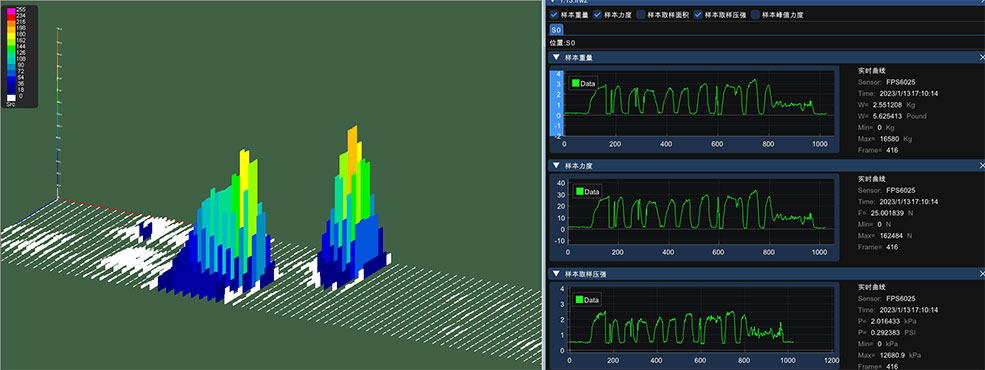Click green Data legend in 样本力度 chart

tap(587, 192)
